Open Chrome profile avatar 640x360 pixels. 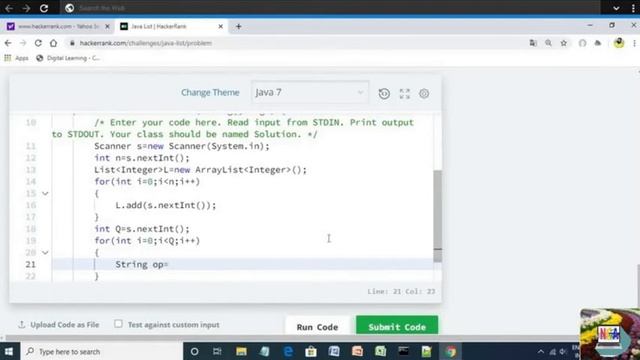tap(619, 43)
